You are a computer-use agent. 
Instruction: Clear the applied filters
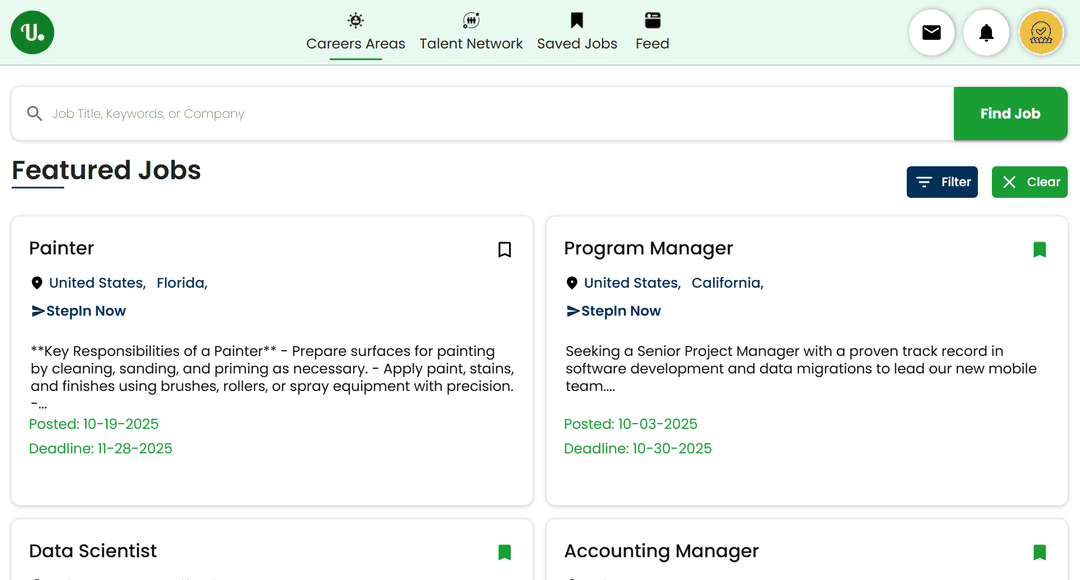[1029, 182]
